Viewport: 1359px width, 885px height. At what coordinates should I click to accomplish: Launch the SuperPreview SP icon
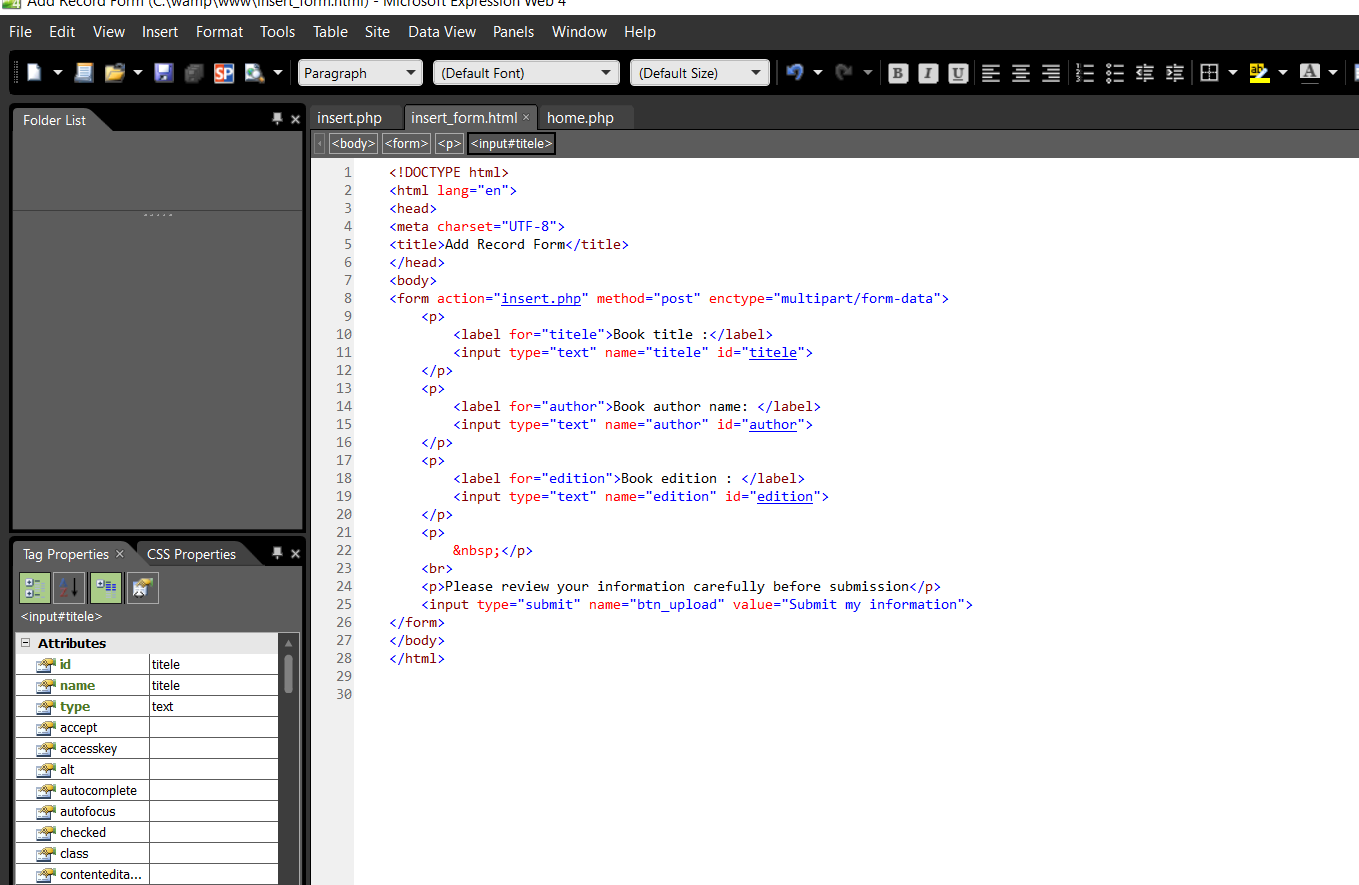pos(224,72)
